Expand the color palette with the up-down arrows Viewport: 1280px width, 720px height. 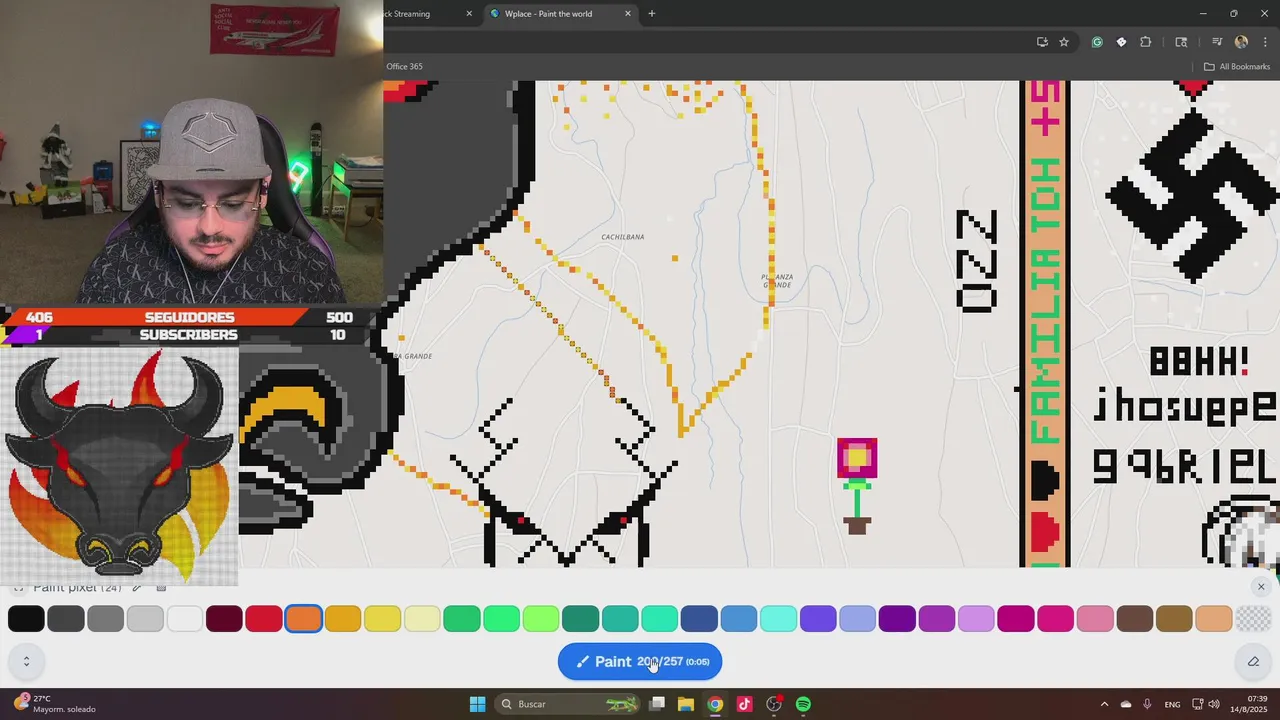pos(26,661)
